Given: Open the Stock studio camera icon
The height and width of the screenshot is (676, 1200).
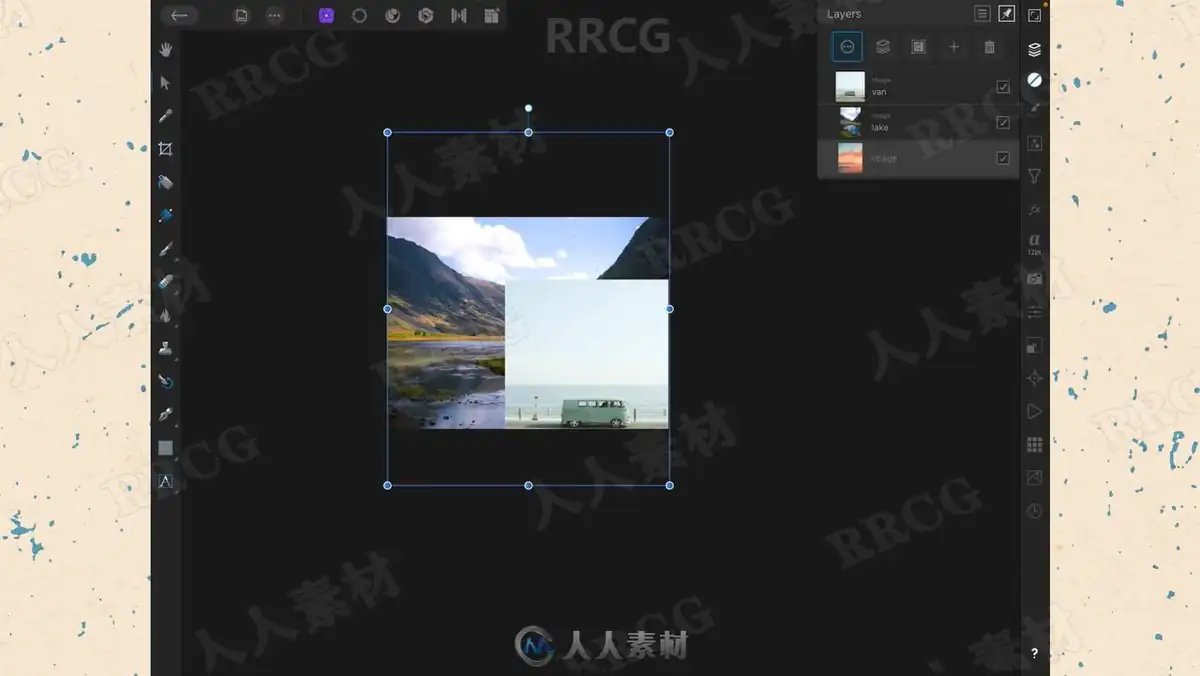Looking at the screenshot, I should (1035, 278).
